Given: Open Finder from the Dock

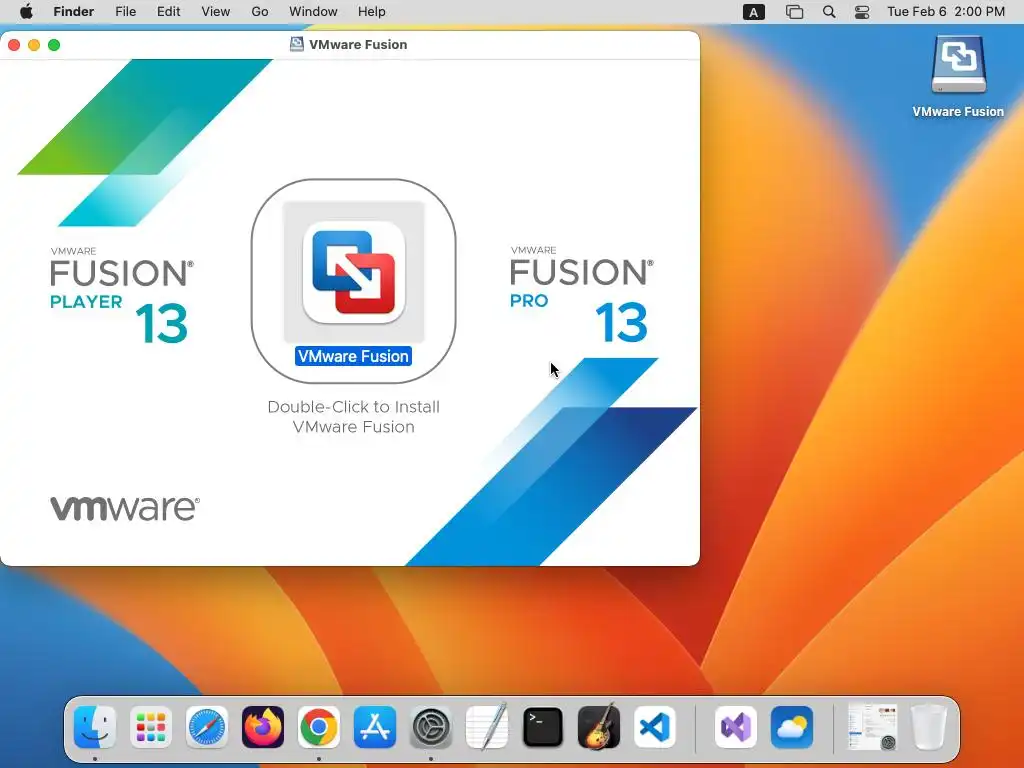Looking at the screenshot, I should 95,727.
